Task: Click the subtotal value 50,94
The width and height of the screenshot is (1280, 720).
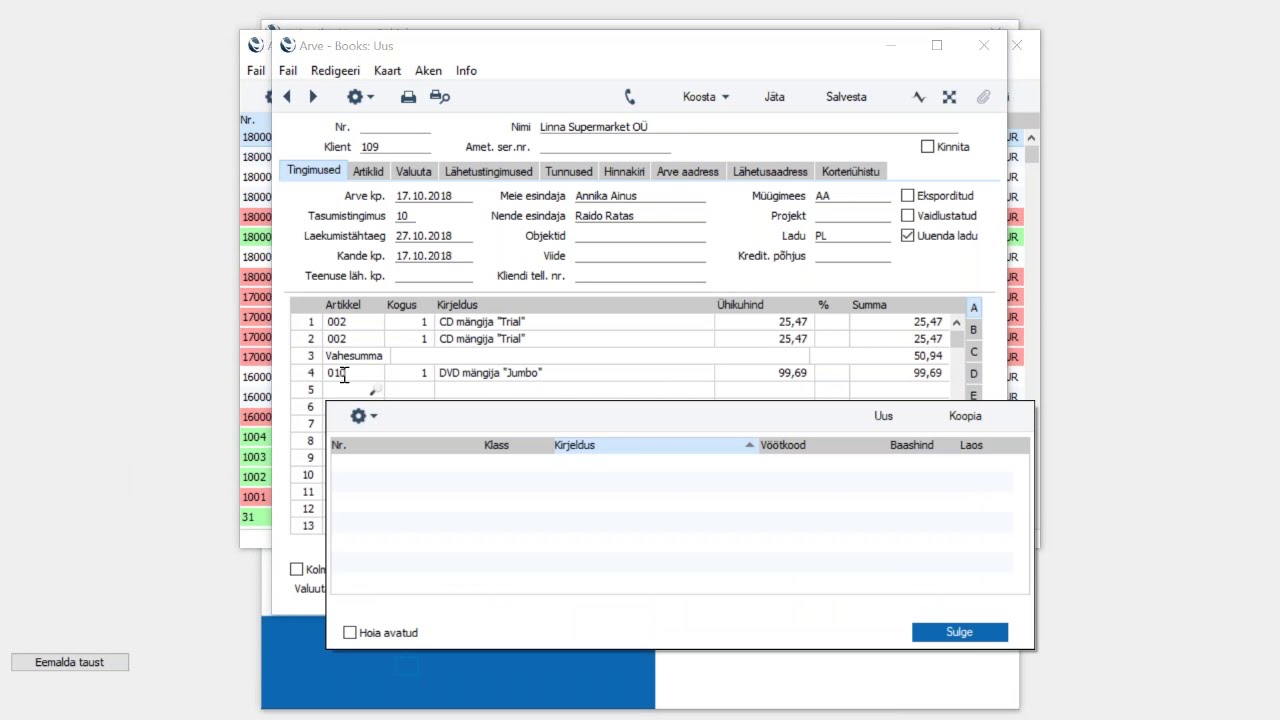Action: tap(927, 356)
